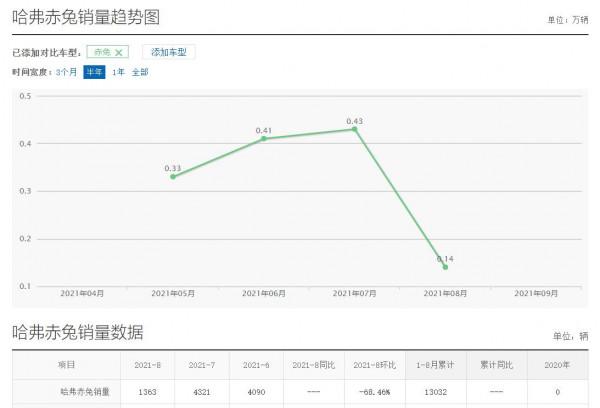Switch the time range to 1年

pos(118,72)
